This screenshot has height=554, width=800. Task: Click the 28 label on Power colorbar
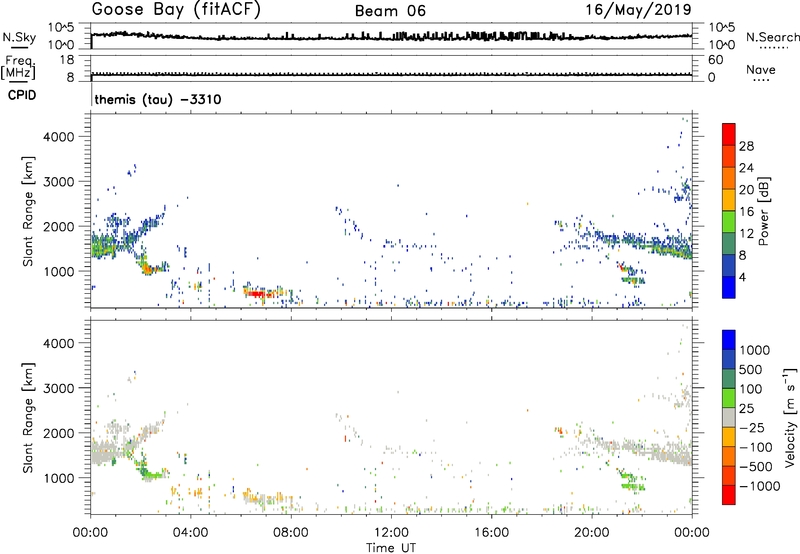point(746,146)
